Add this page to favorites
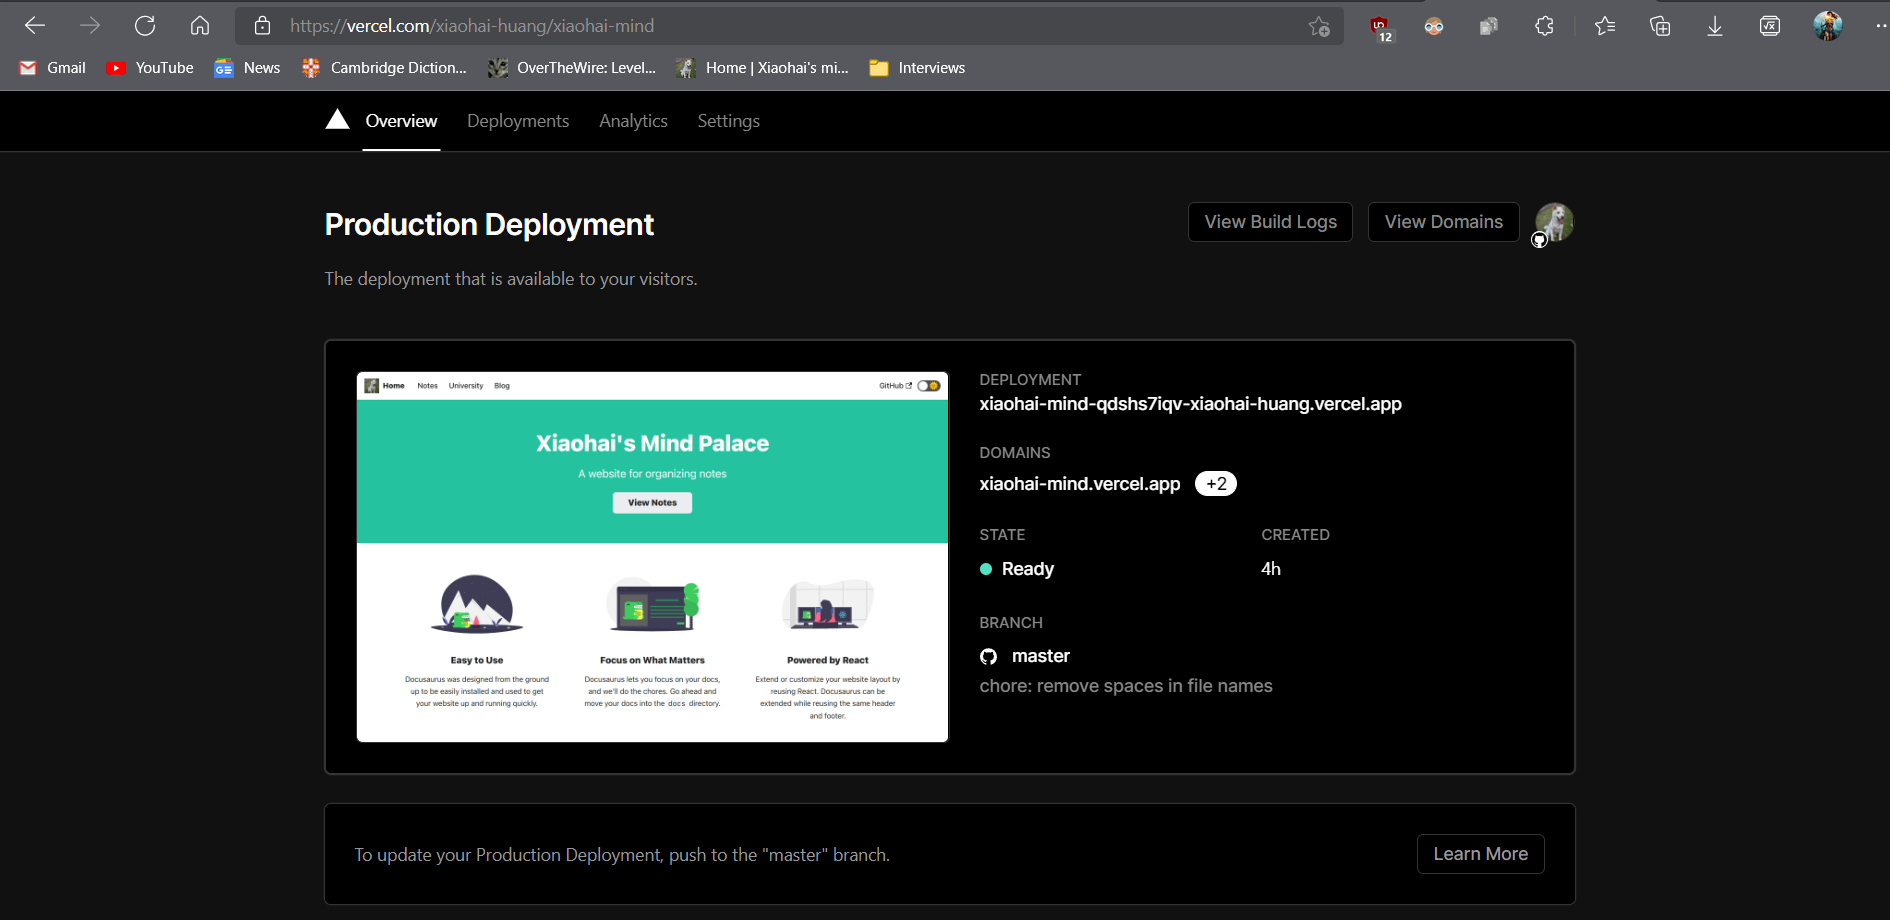Viewport: 1890px width, 920px height. coord(1319,26)
